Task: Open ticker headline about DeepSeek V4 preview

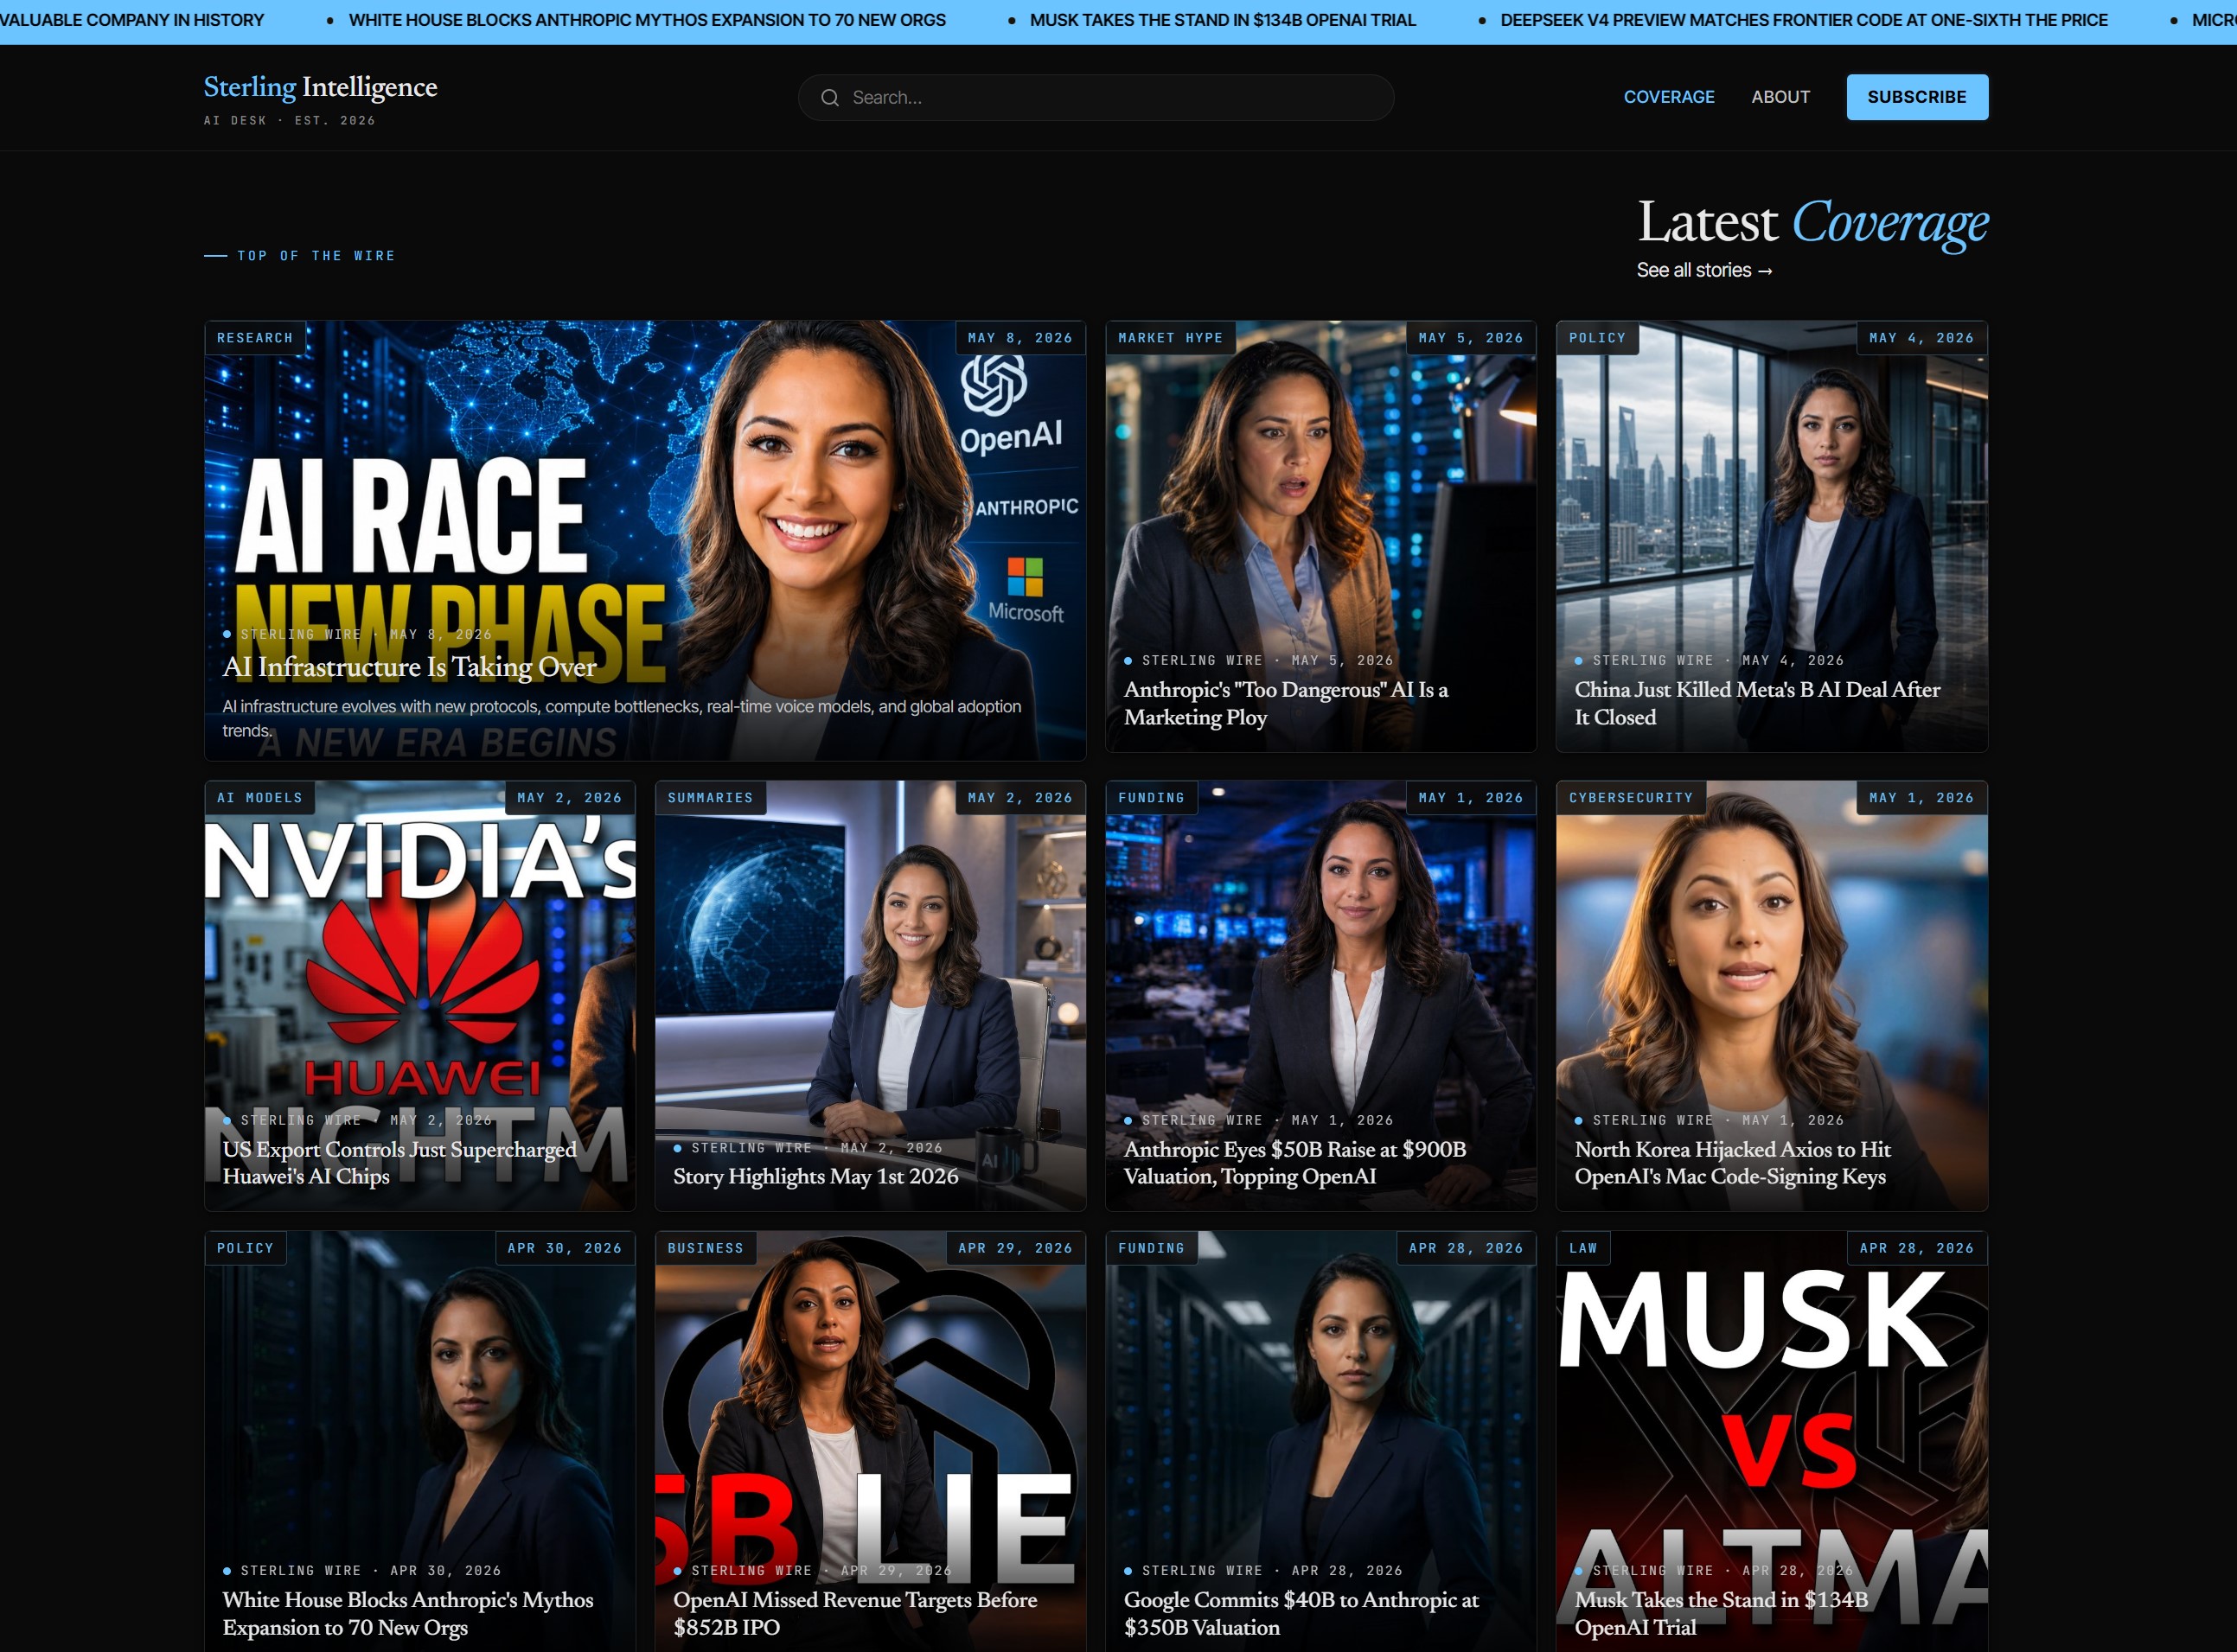Action: click(x=1803, y=20)
